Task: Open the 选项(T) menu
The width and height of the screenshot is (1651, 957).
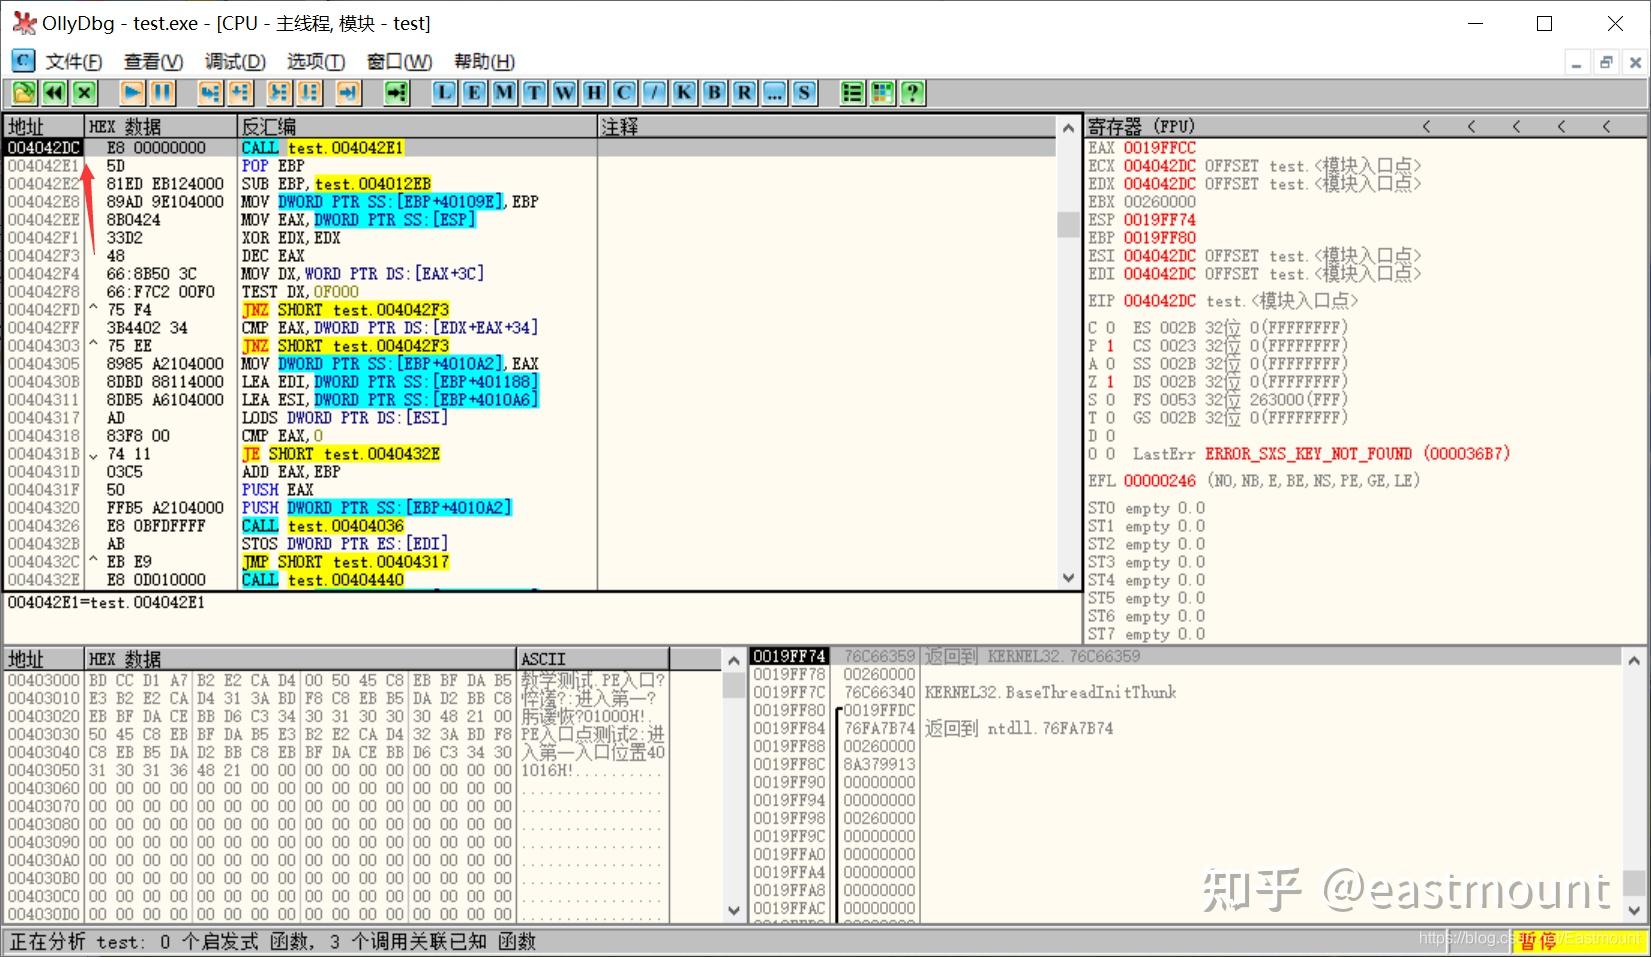Action: tap(316, 61)
